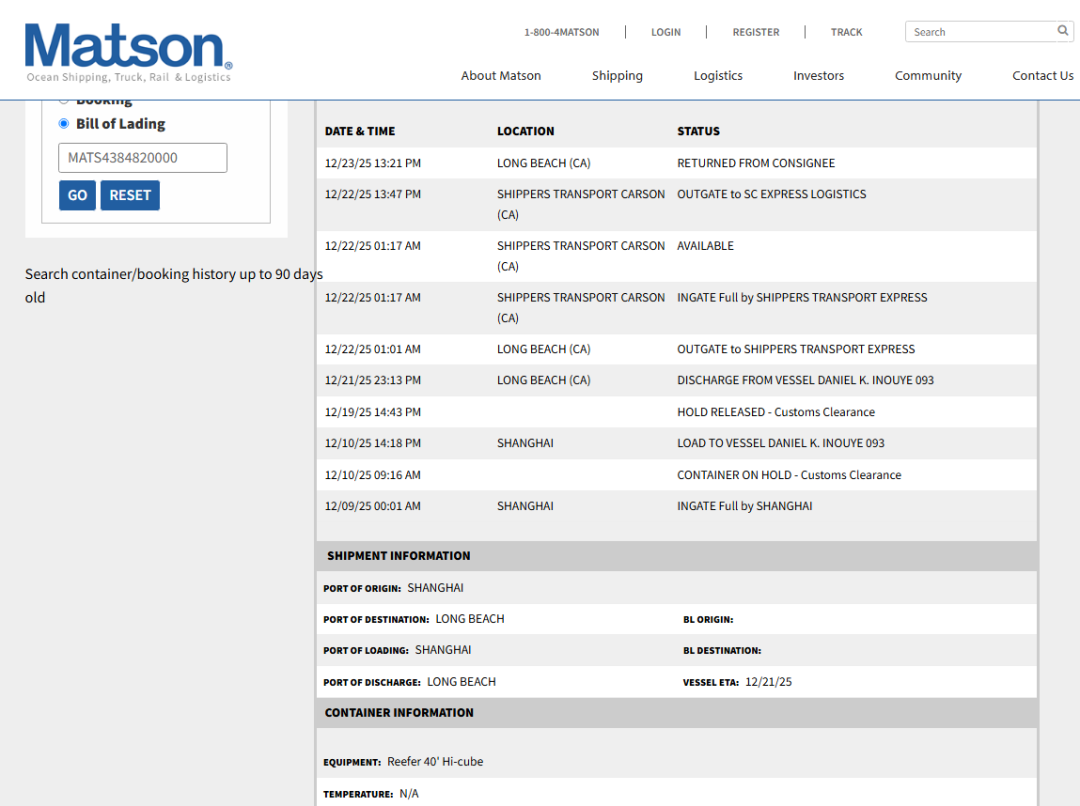Click the RETURNED FROM CONSIGNEE status row
This screenshot has width=1080, height=806.
coord(755,163)
